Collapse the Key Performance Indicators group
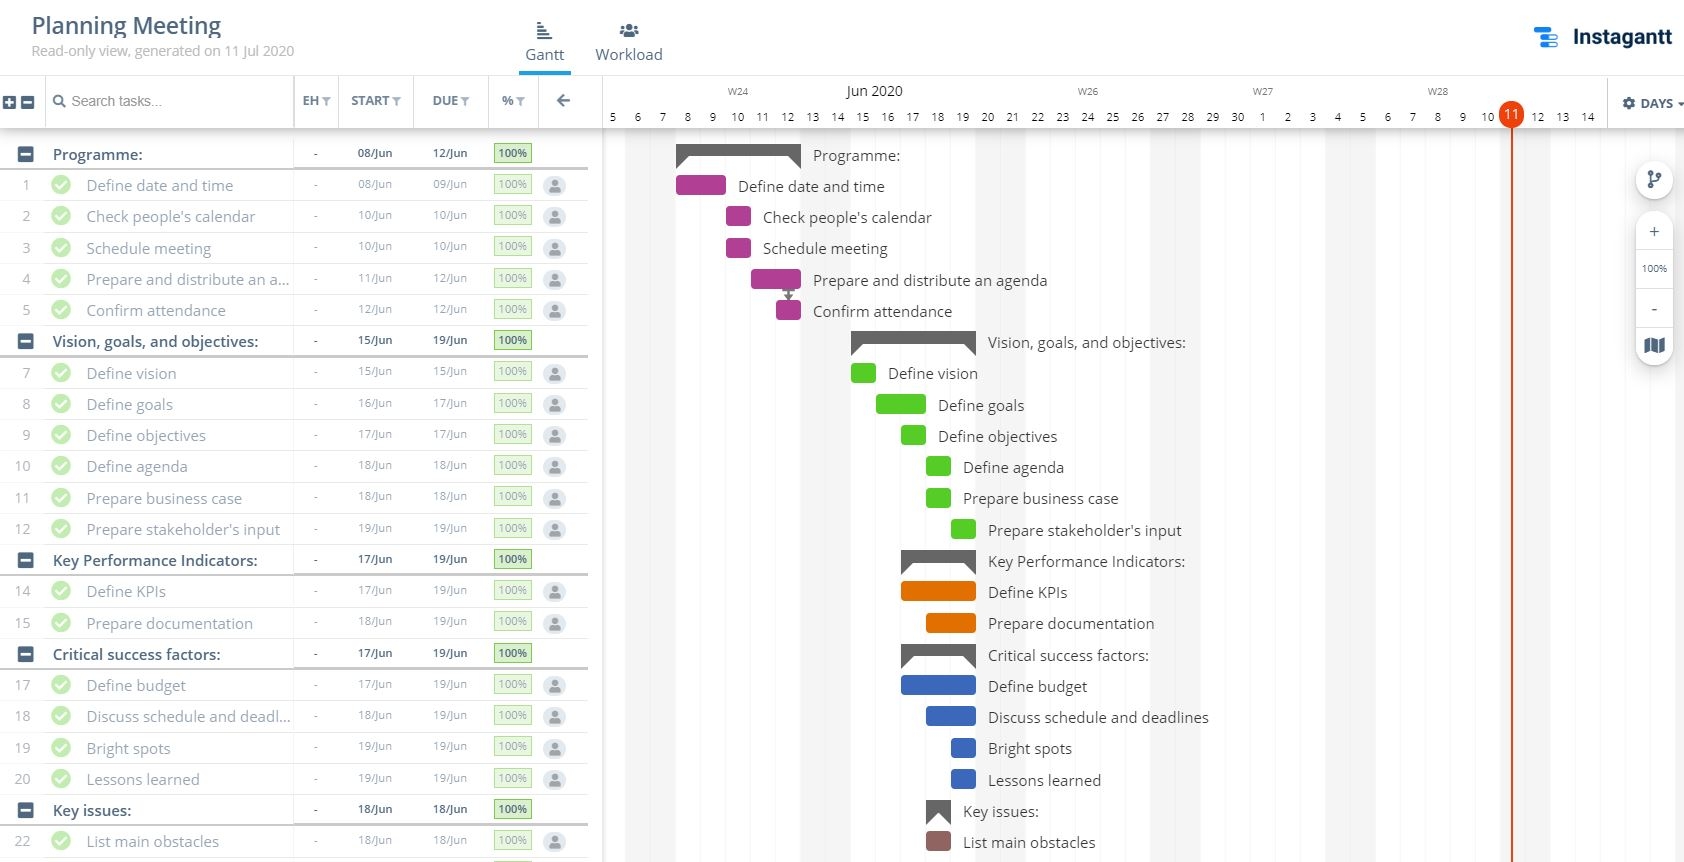Screen dimensions: 1684x862 26,560
